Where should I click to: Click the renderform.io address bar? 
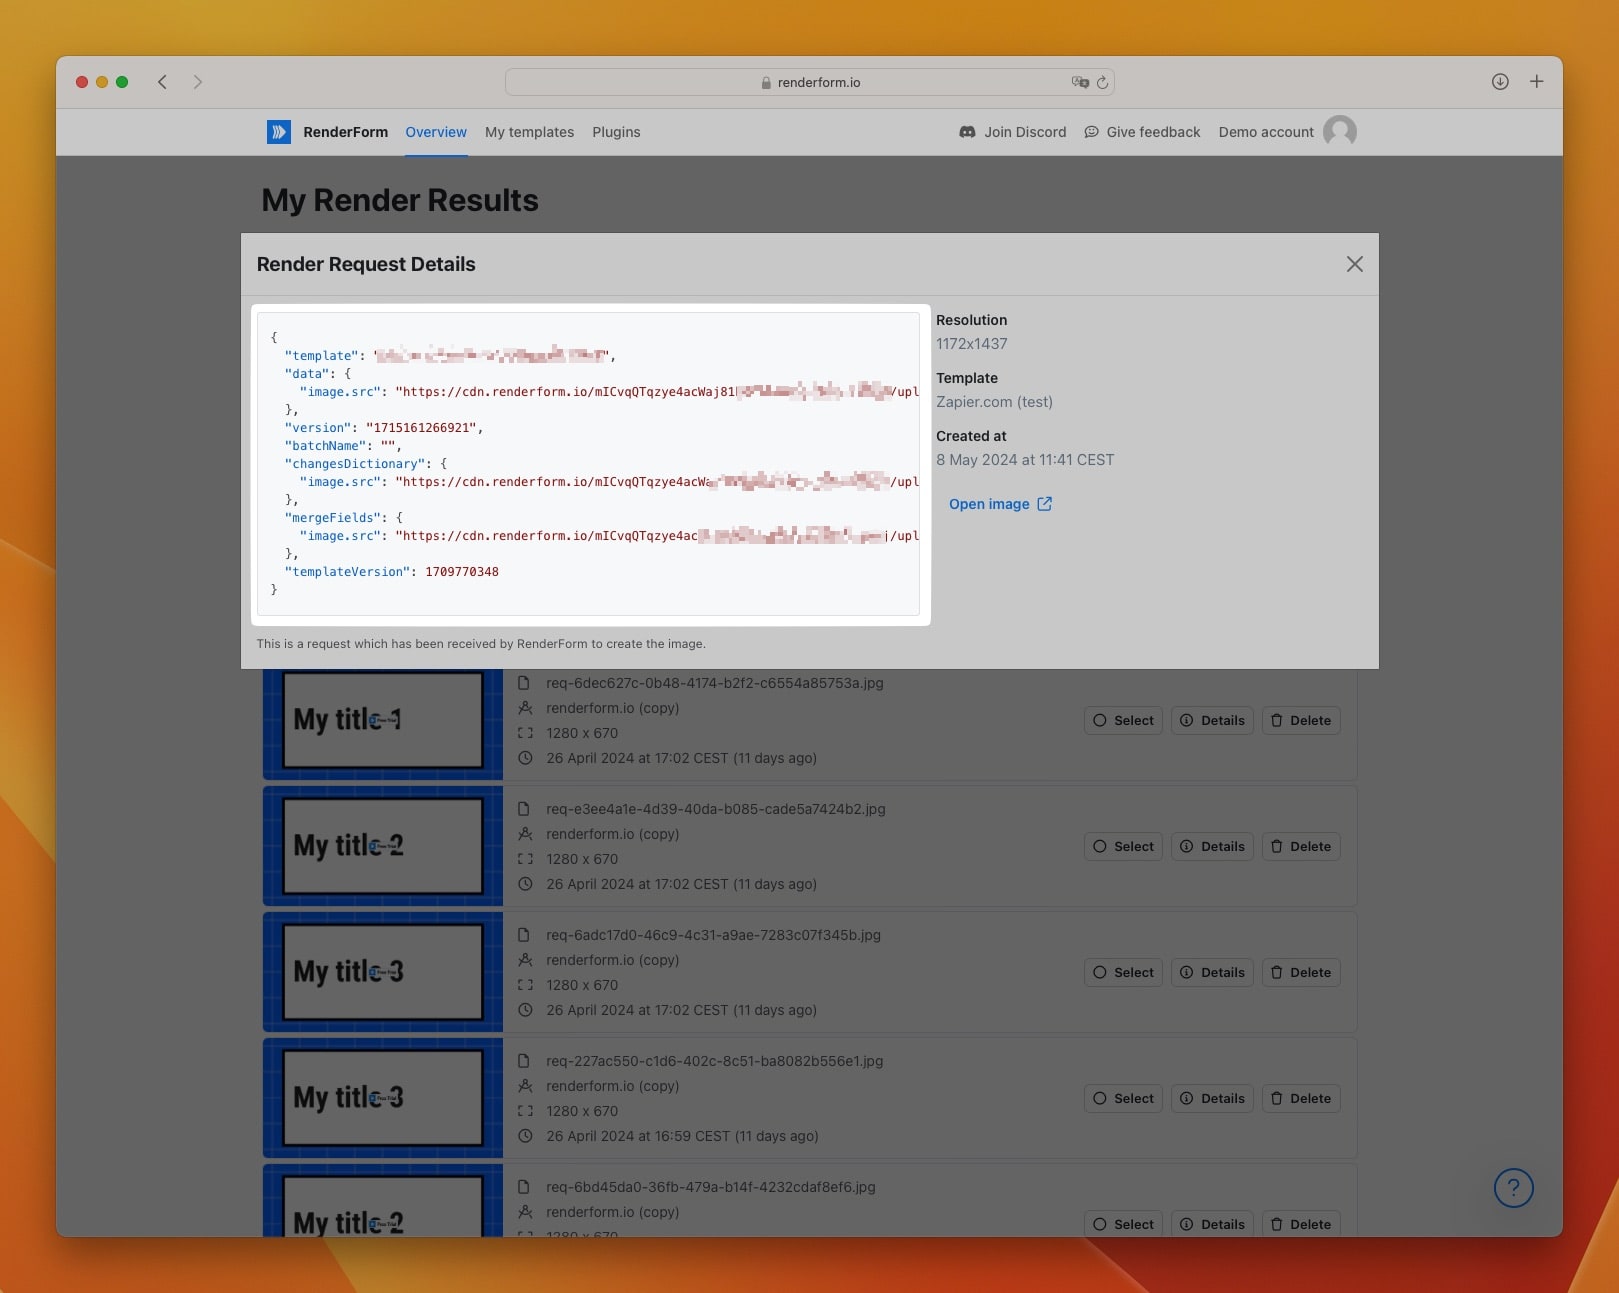[810, 82]
